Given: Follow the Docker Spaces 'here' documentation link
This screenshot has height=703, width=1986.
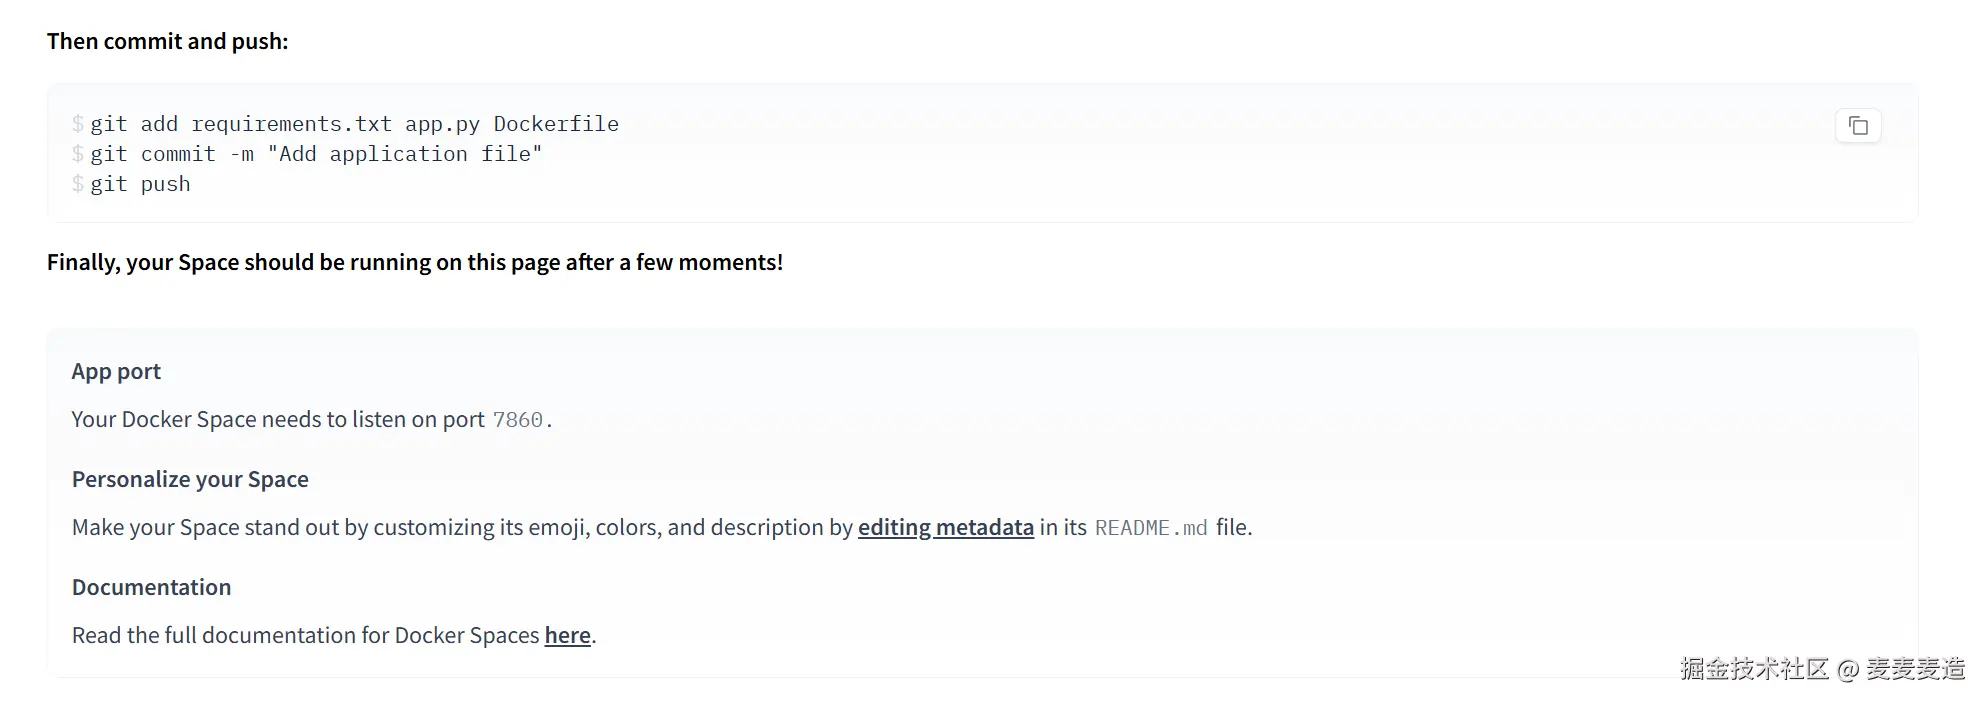Looking at the screenshot, I should click(567, 635).
